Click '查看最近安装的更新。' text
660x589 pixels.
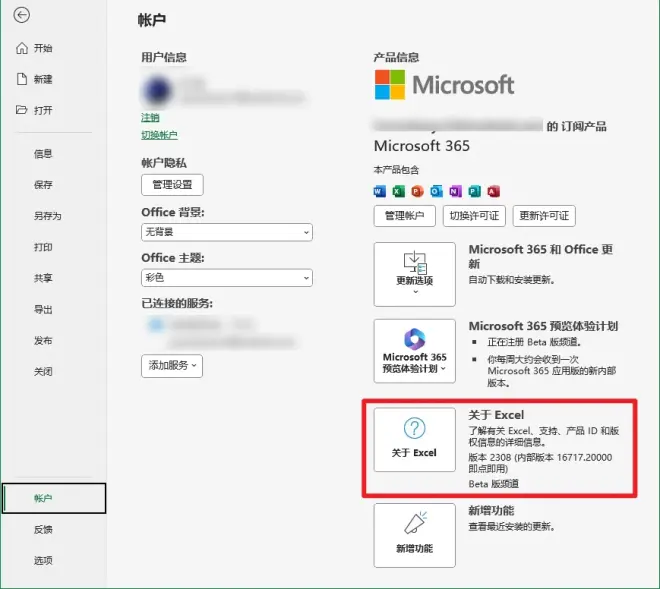511,526
